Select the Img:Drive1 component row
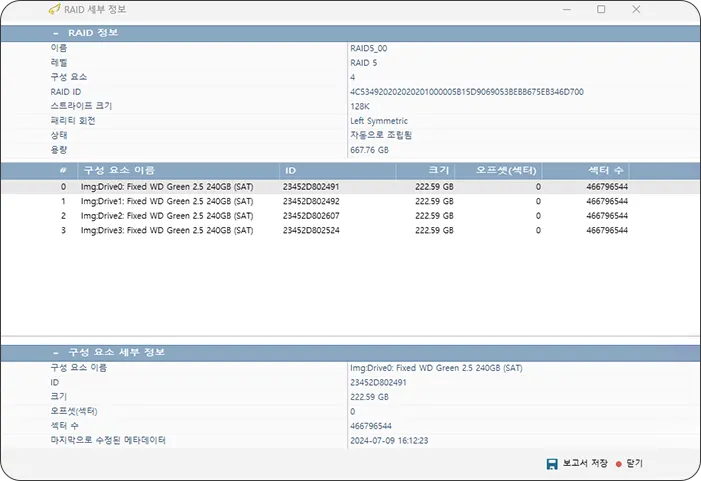Image resolution: width=701 pixels, height=481 pixels. (x=167, y=201)
